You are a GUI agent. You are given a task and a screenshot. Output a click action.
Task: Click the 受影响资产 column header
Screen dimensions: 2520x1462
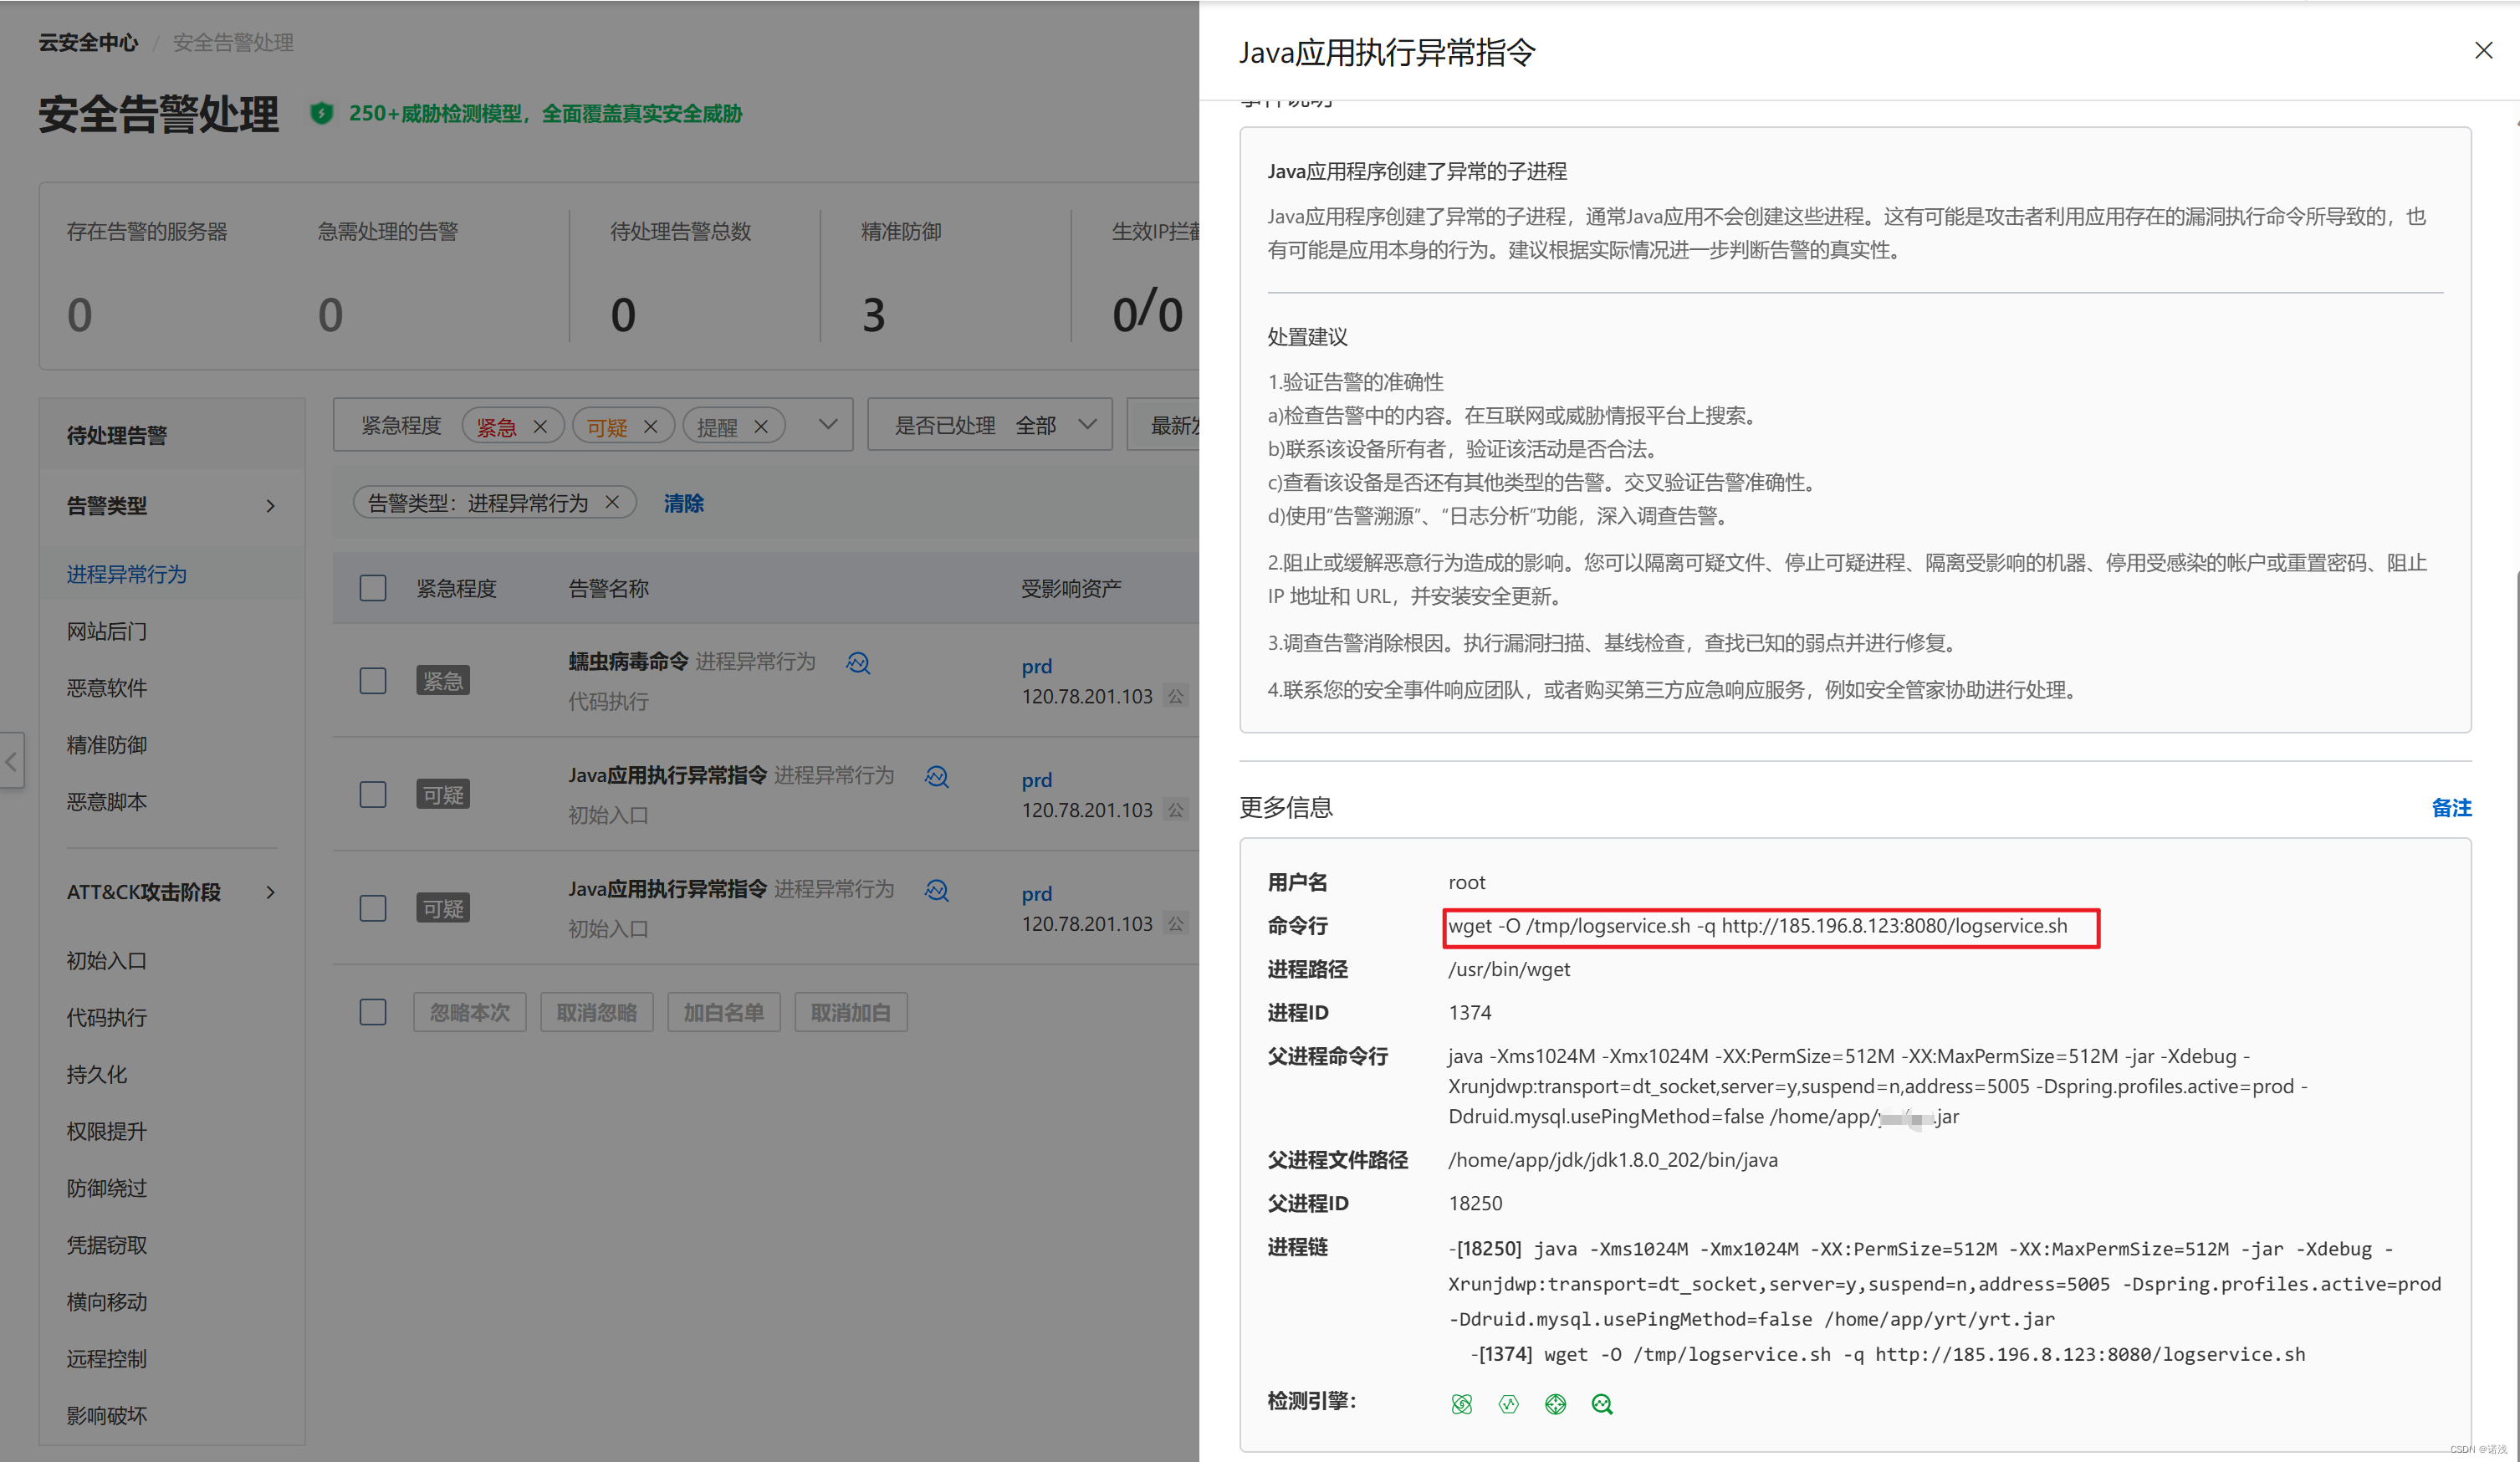[1071, 588]
